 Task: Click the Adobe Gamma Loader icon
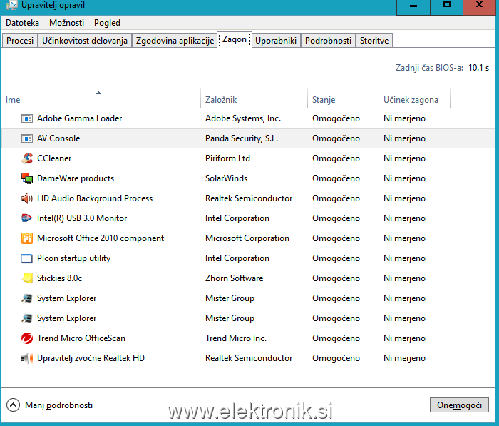tap(27, 118)
